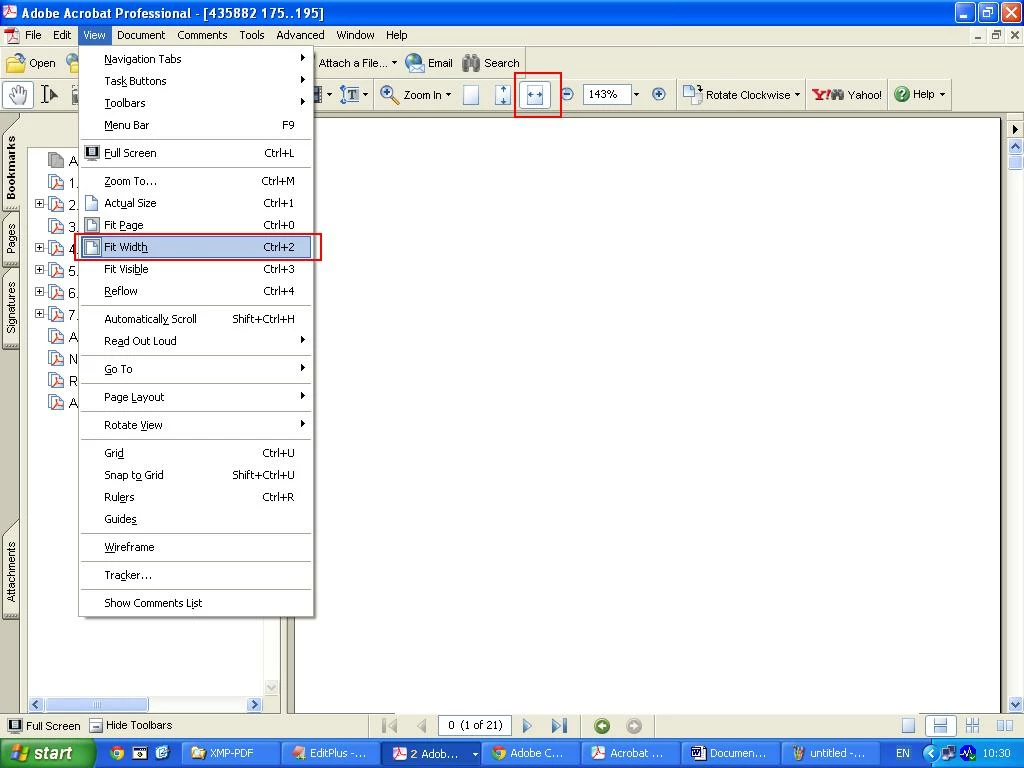
Task: Click the Fit Page toolbar icon
Action: 503,95
